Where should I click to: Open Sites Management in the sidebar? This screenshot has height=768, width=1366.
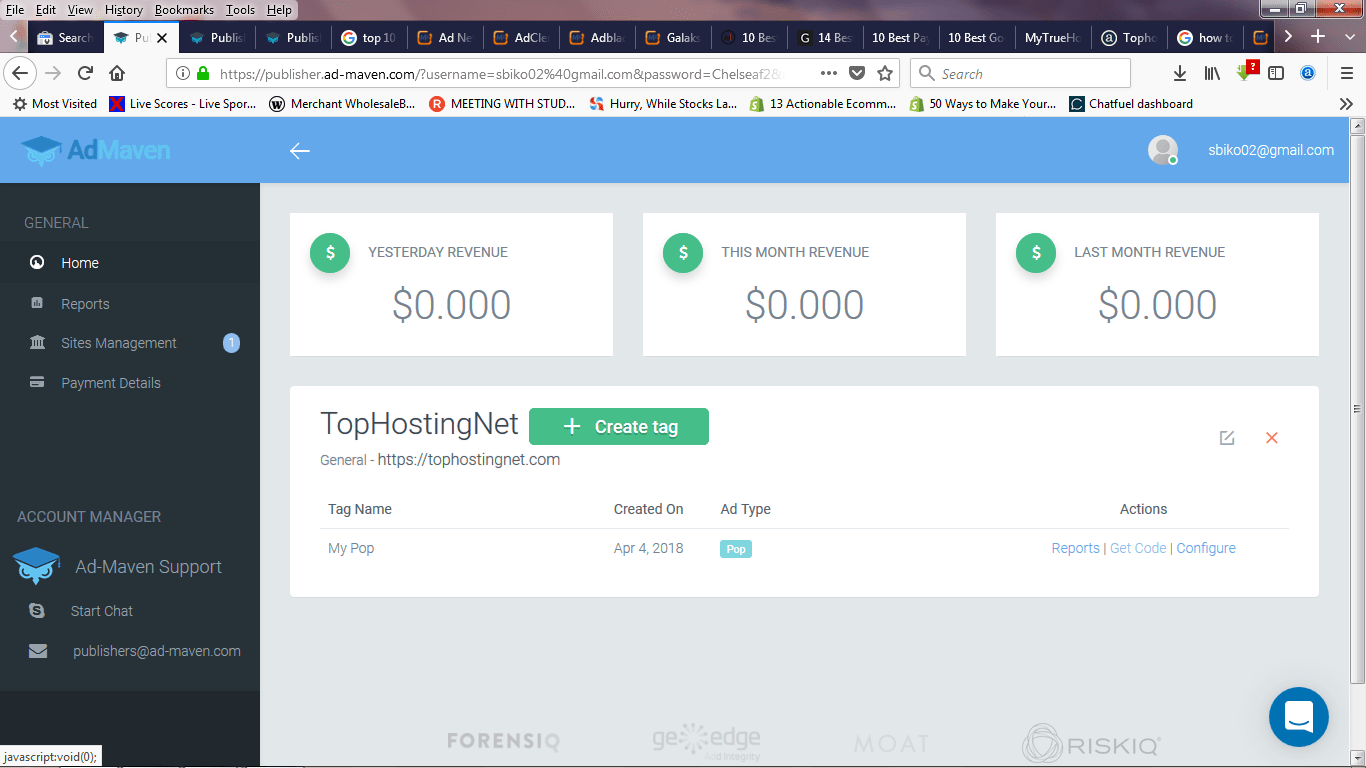pyautogui.click(x=130, y=343)
